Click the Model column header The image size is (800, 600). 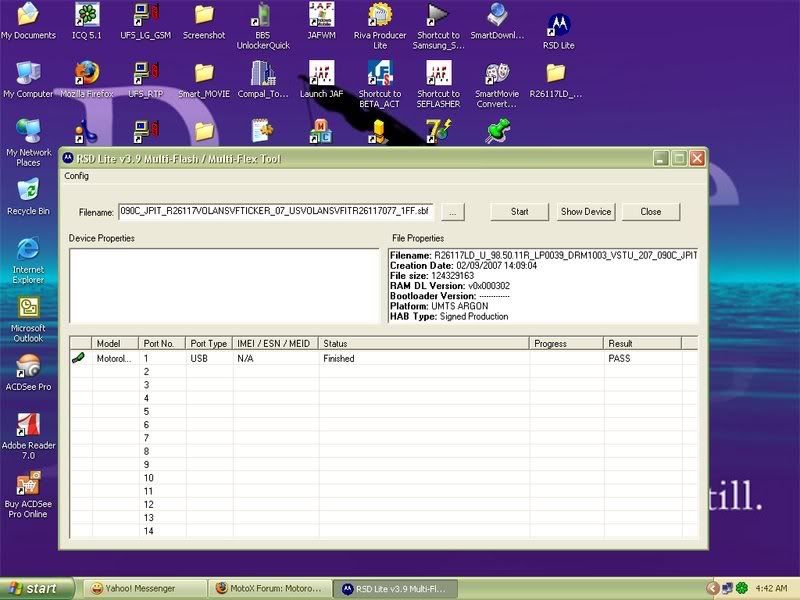[x=115, y=343]
